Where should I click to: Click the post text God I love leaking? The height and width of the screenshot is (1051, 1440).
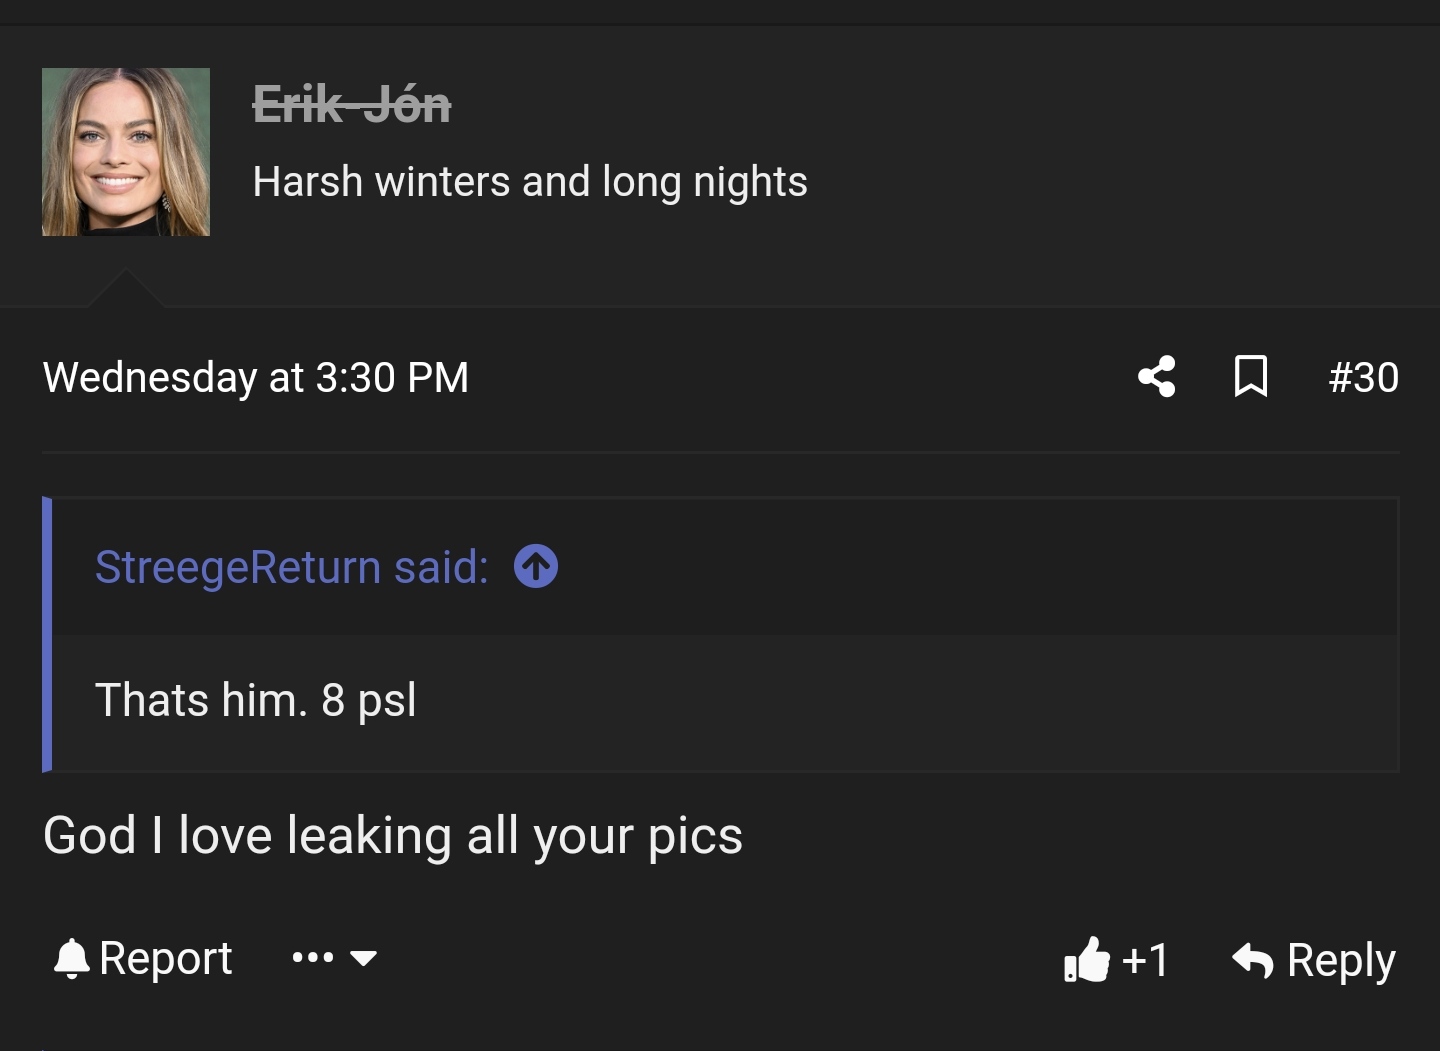[393, 836]
